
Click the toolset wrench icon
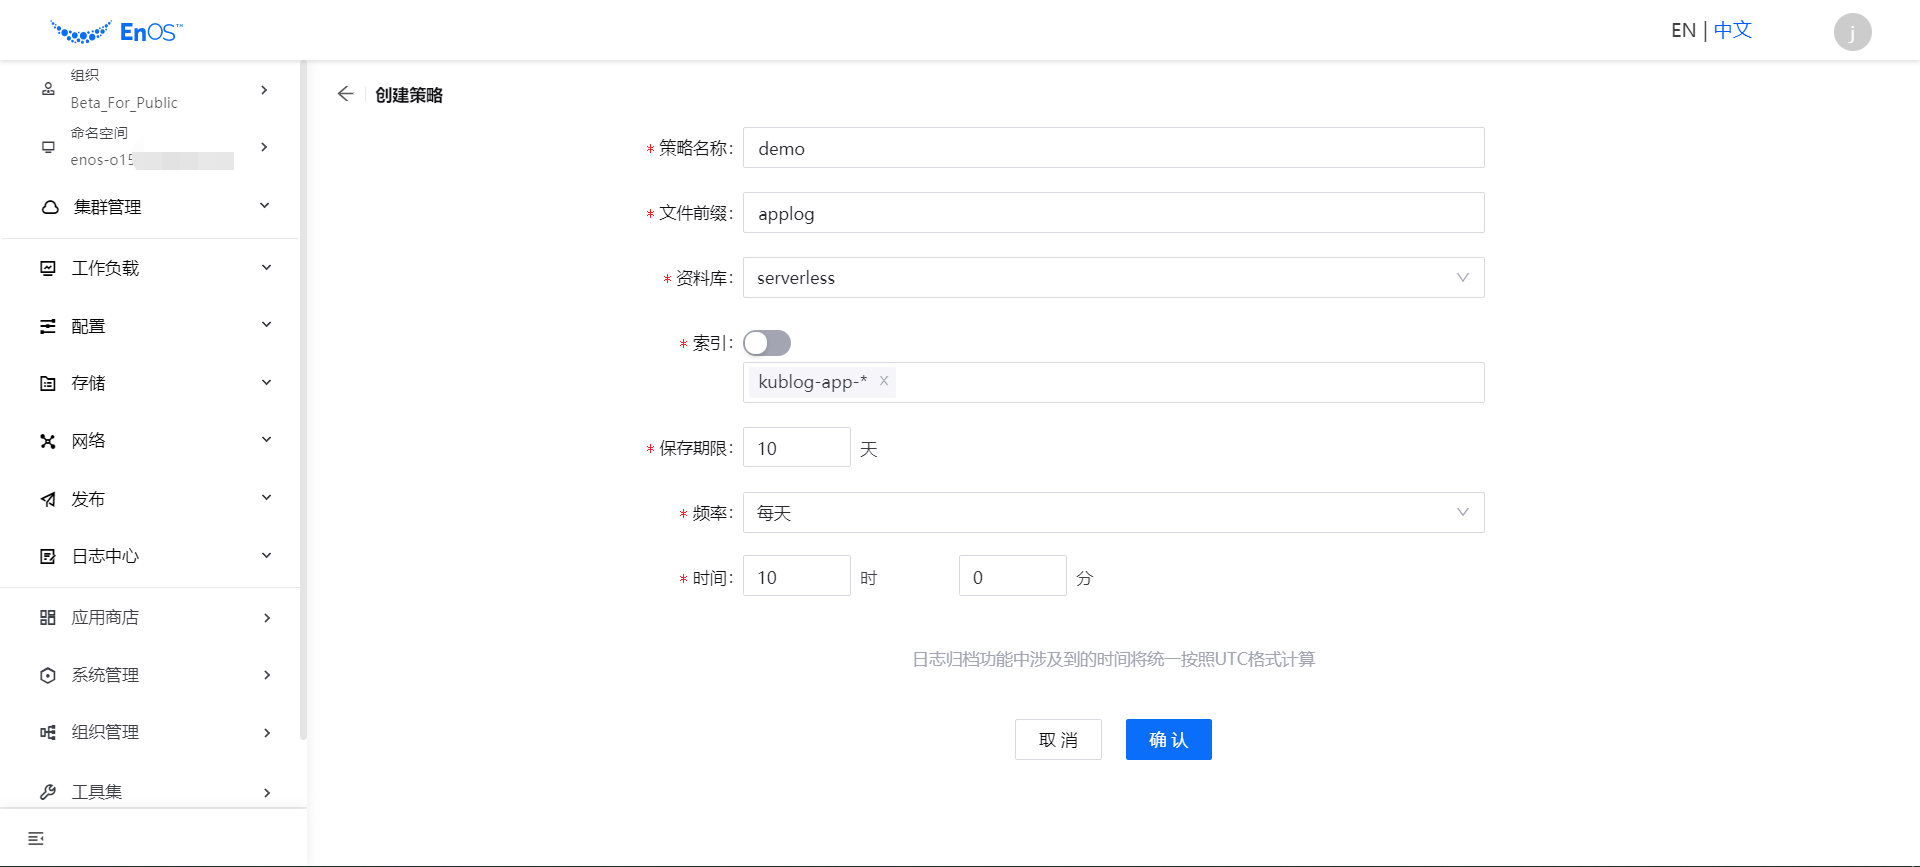(x=48, y=792)
